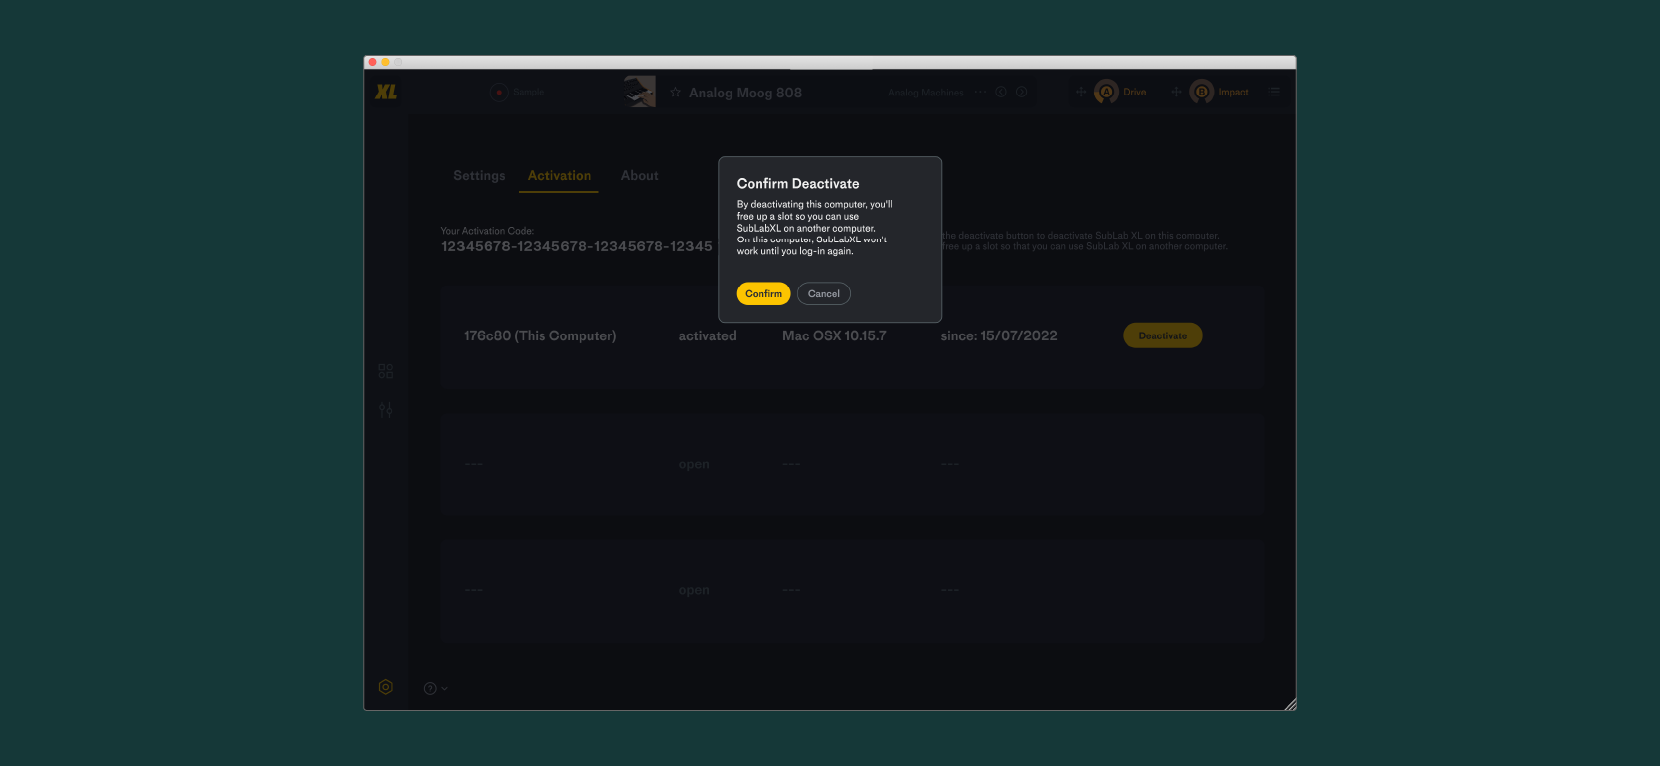Open the settings hexagon icon at bottom left
Image resolution: width=1660 pixels, height=766 pixels.
[x=386, y=687]
